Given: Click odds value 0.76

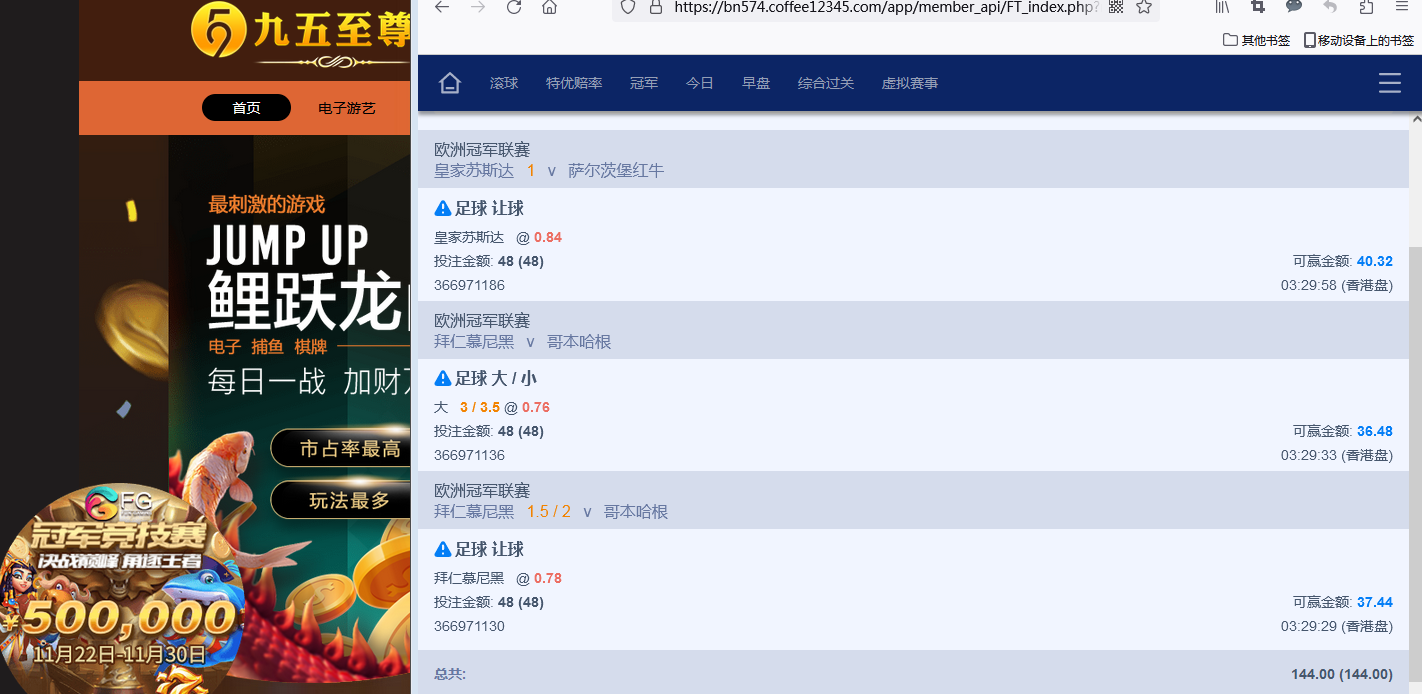Looking at the screenshot, I should (536, 407).
